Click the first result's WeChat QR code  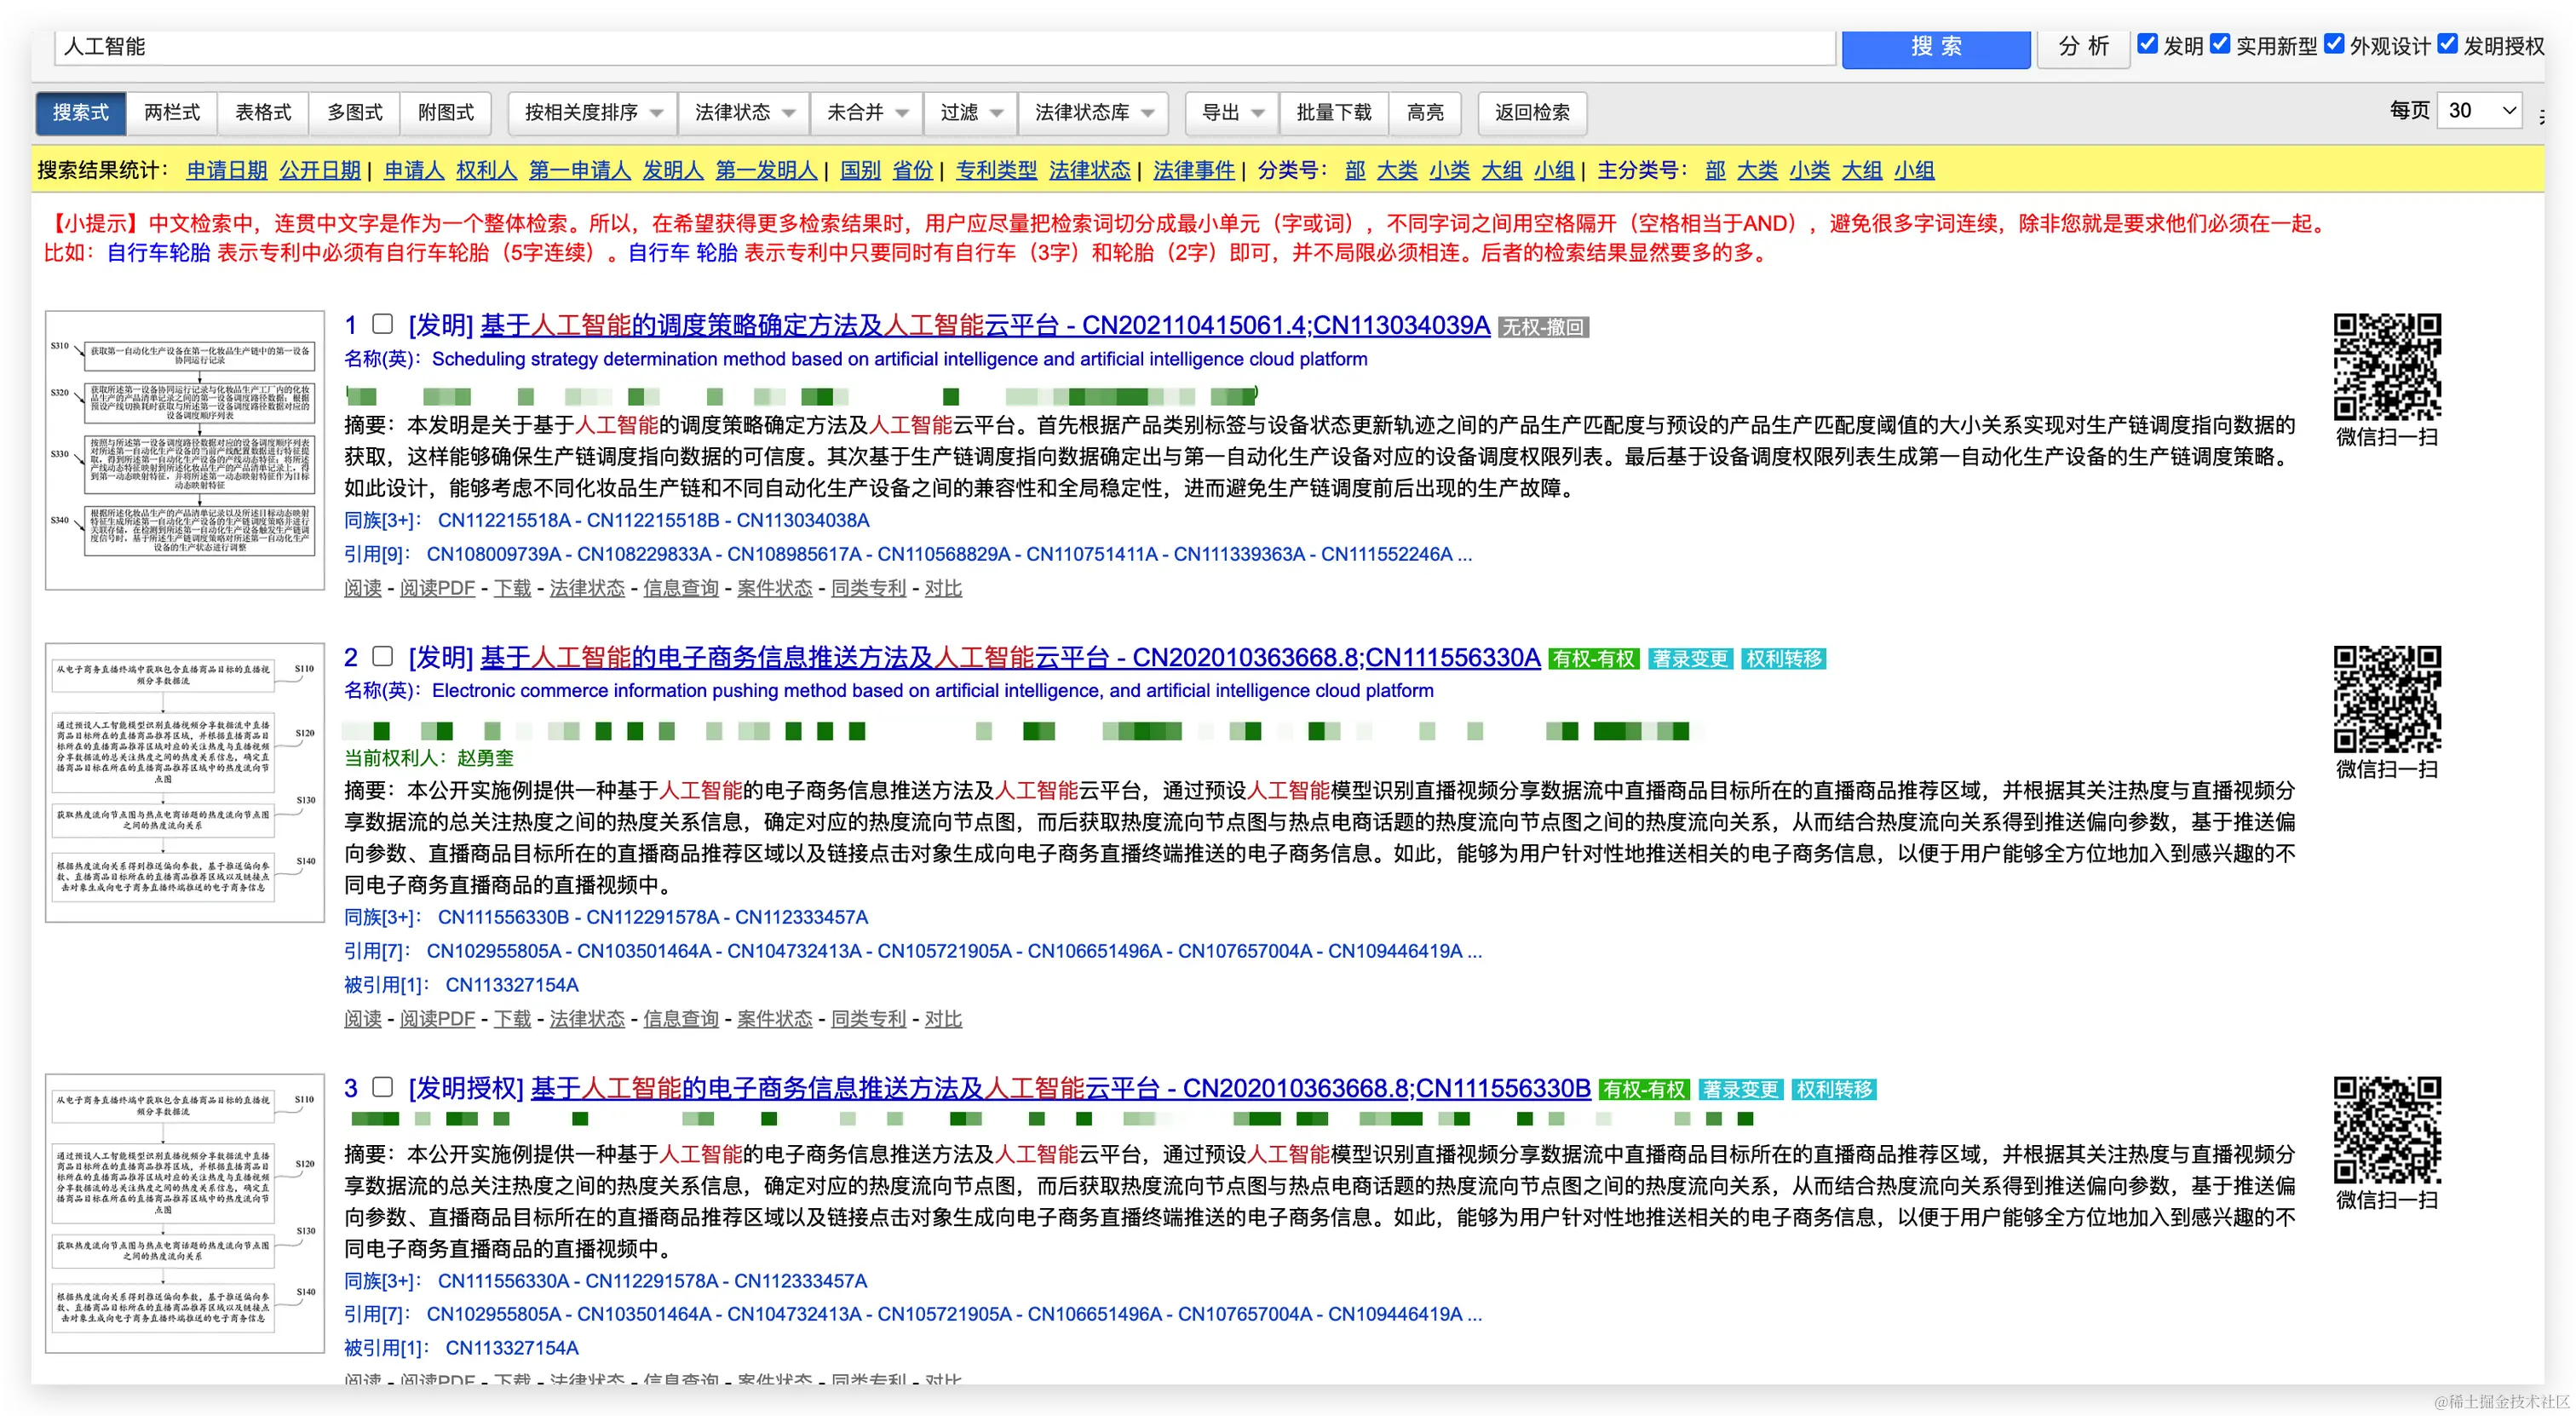coord(2387,367)
